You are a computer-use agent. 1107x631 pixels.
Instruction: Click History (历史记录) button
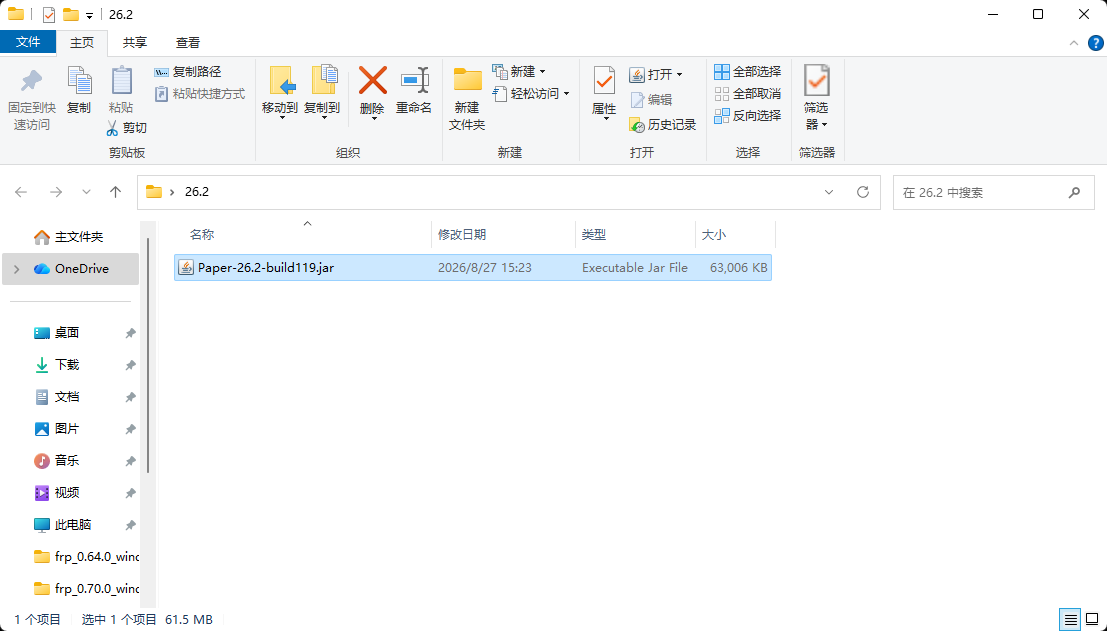[x=662, y=125]
